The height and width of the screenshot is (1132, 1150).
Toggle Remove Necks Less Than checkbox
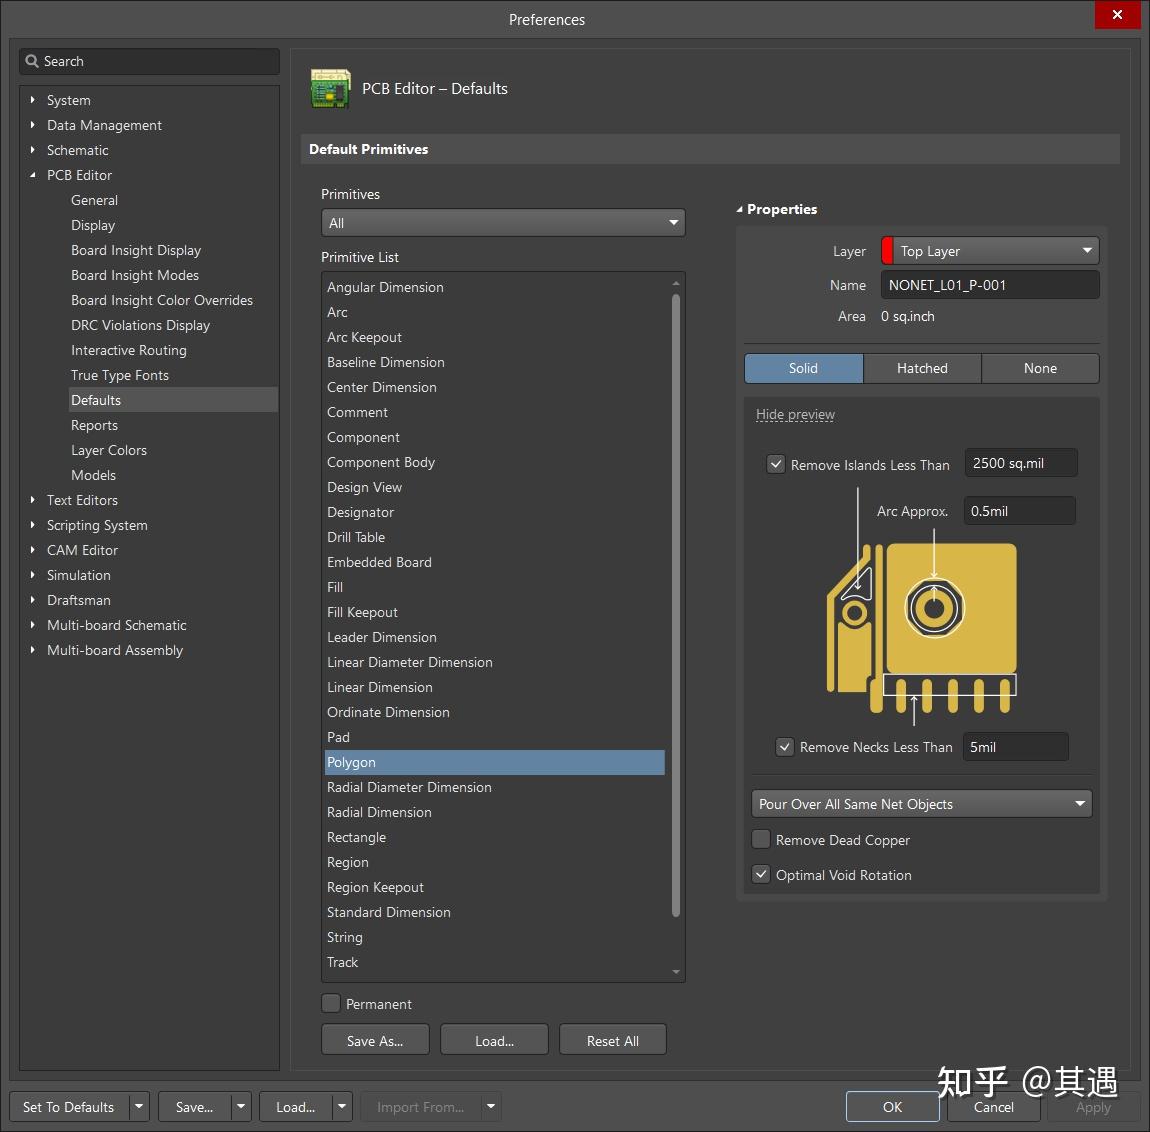point(785,747)
